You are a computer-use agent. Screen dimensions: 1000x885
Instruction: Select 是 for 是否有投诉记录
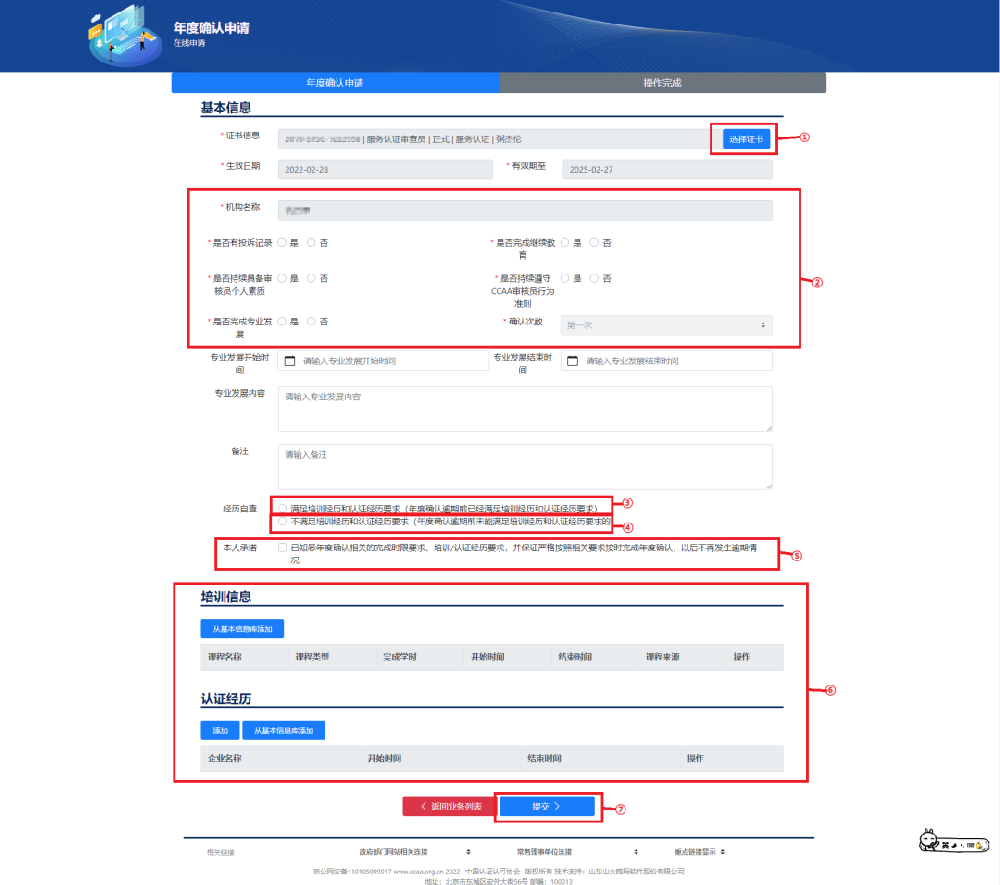283,242
